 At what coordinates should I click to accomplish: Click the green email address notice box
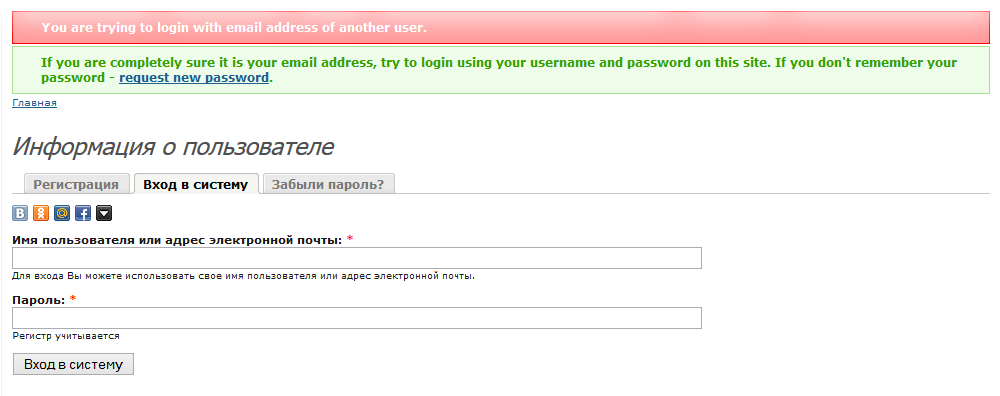click(501, 70)
